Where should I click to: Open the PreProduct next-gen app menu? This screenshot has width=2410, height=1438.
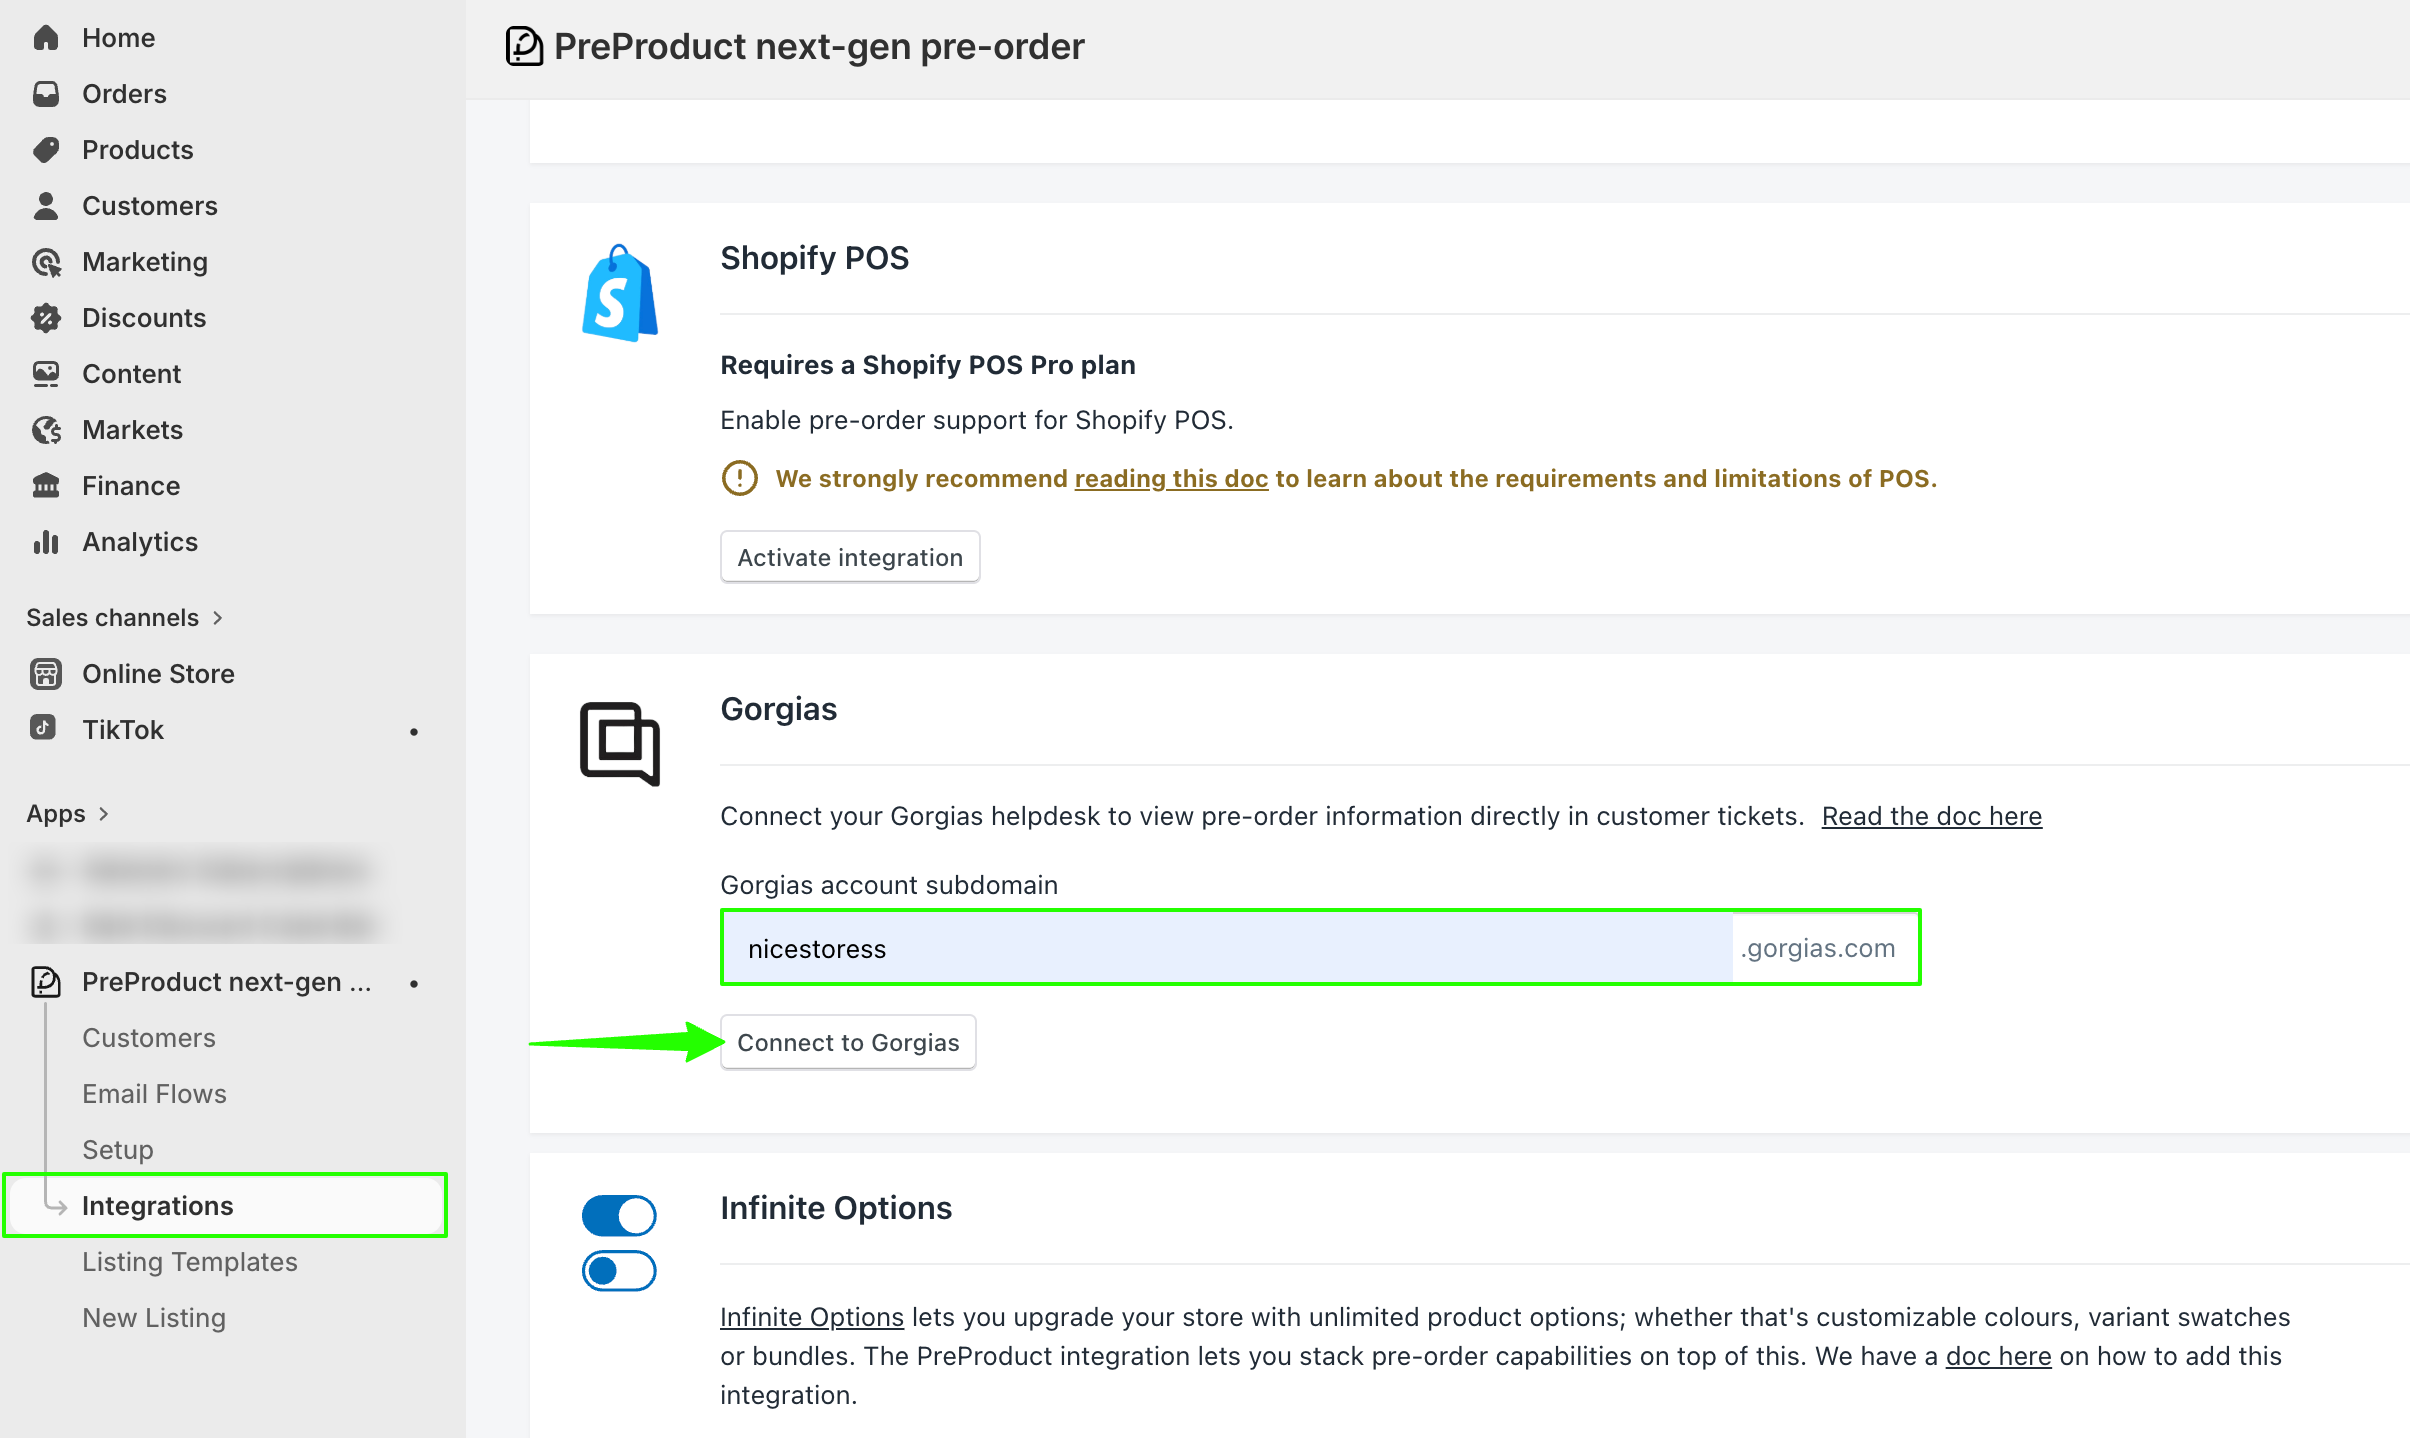point(226,982)
